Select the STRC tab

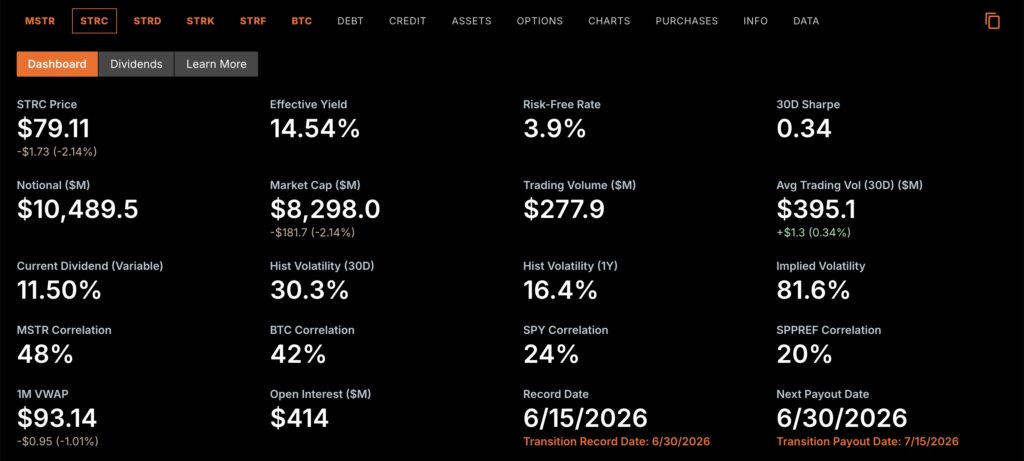[95, 21]
